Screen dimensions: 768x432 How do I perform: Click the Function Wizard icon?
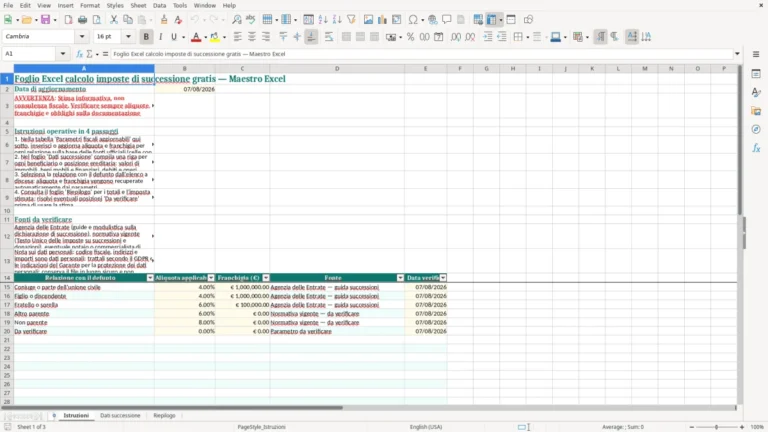pos(79,54)
